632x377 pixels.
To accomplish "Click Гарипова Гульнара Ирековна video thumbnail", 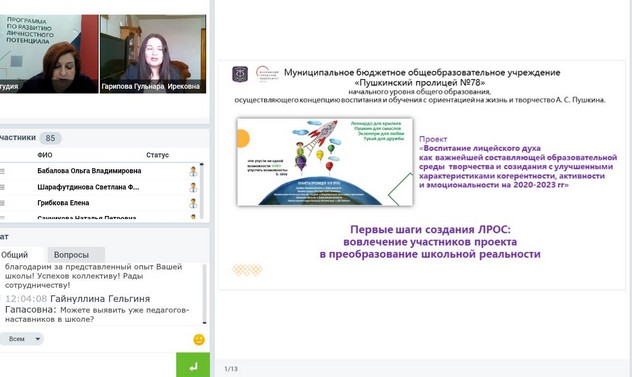I will (x=153, y=54).
